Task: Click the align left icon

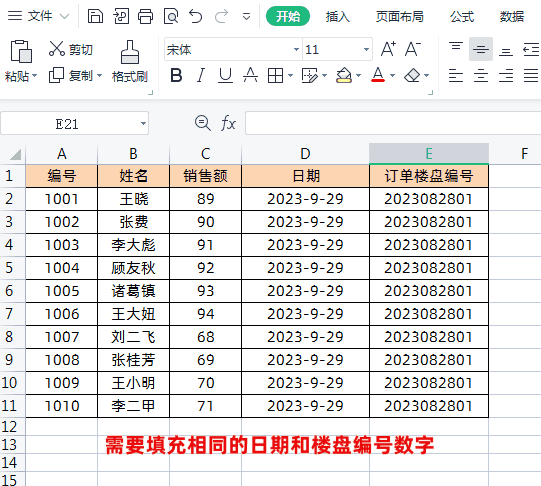Action: click(456, 75)
